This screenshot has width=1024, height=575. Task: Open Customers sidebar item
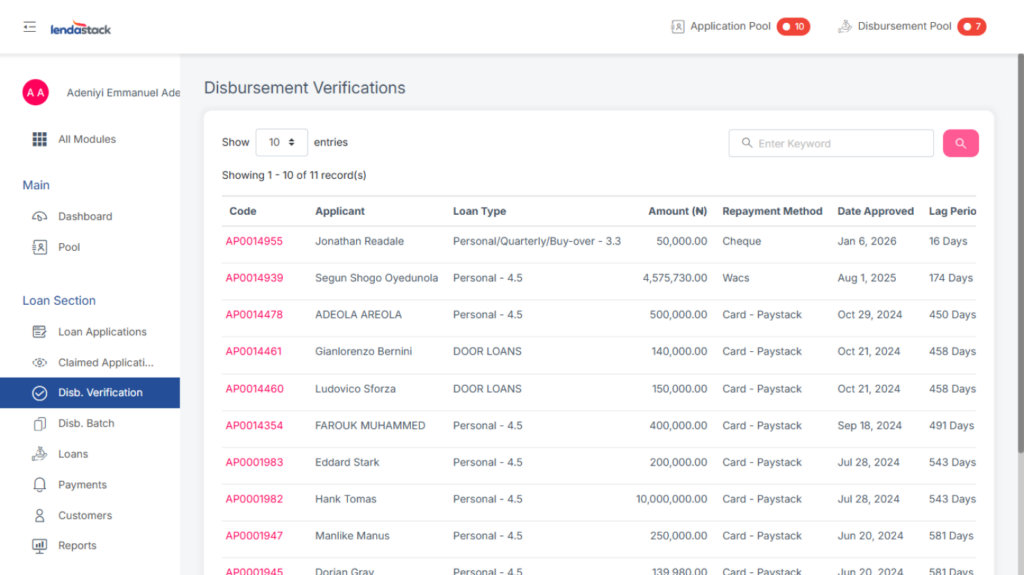coord(85,516)
